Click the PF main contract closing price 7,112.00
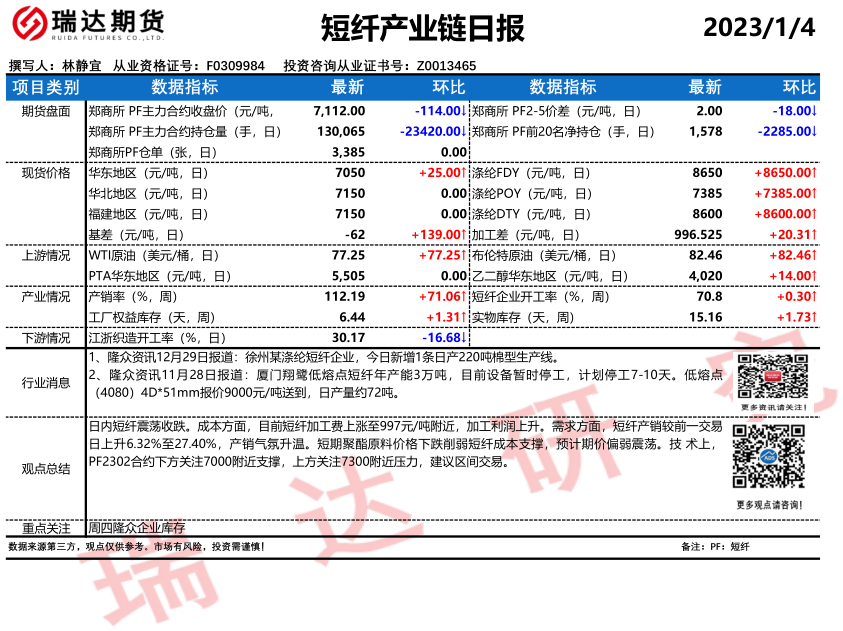This screenshot has height=631, width=843. [x=339, y=111]
